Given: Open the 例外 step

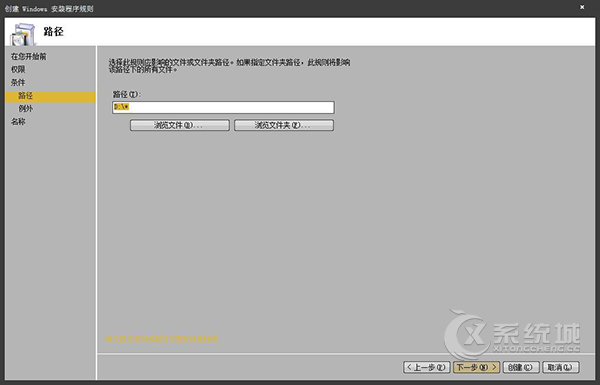Looking at the screenshot, I should pos(26,109).
